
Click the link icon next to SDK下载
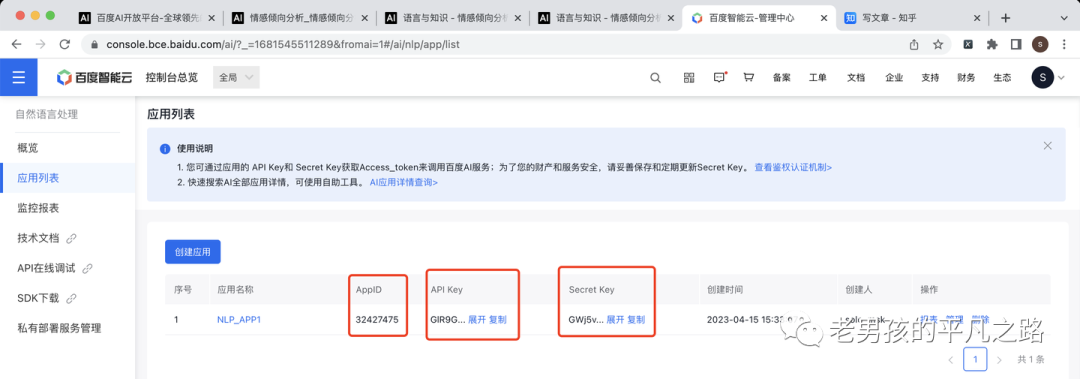[x=72, y=298]
